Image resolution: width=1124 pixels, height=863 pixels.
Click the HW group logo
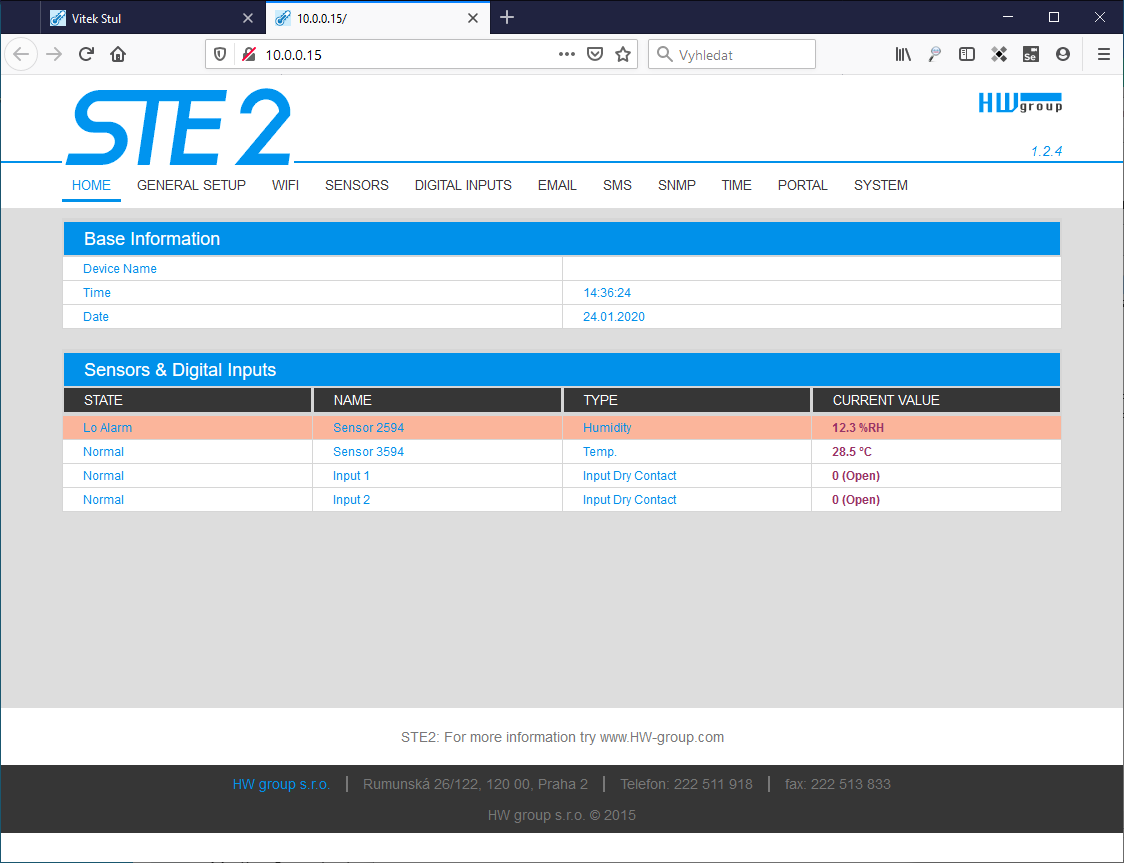[x=1021, y=103]
